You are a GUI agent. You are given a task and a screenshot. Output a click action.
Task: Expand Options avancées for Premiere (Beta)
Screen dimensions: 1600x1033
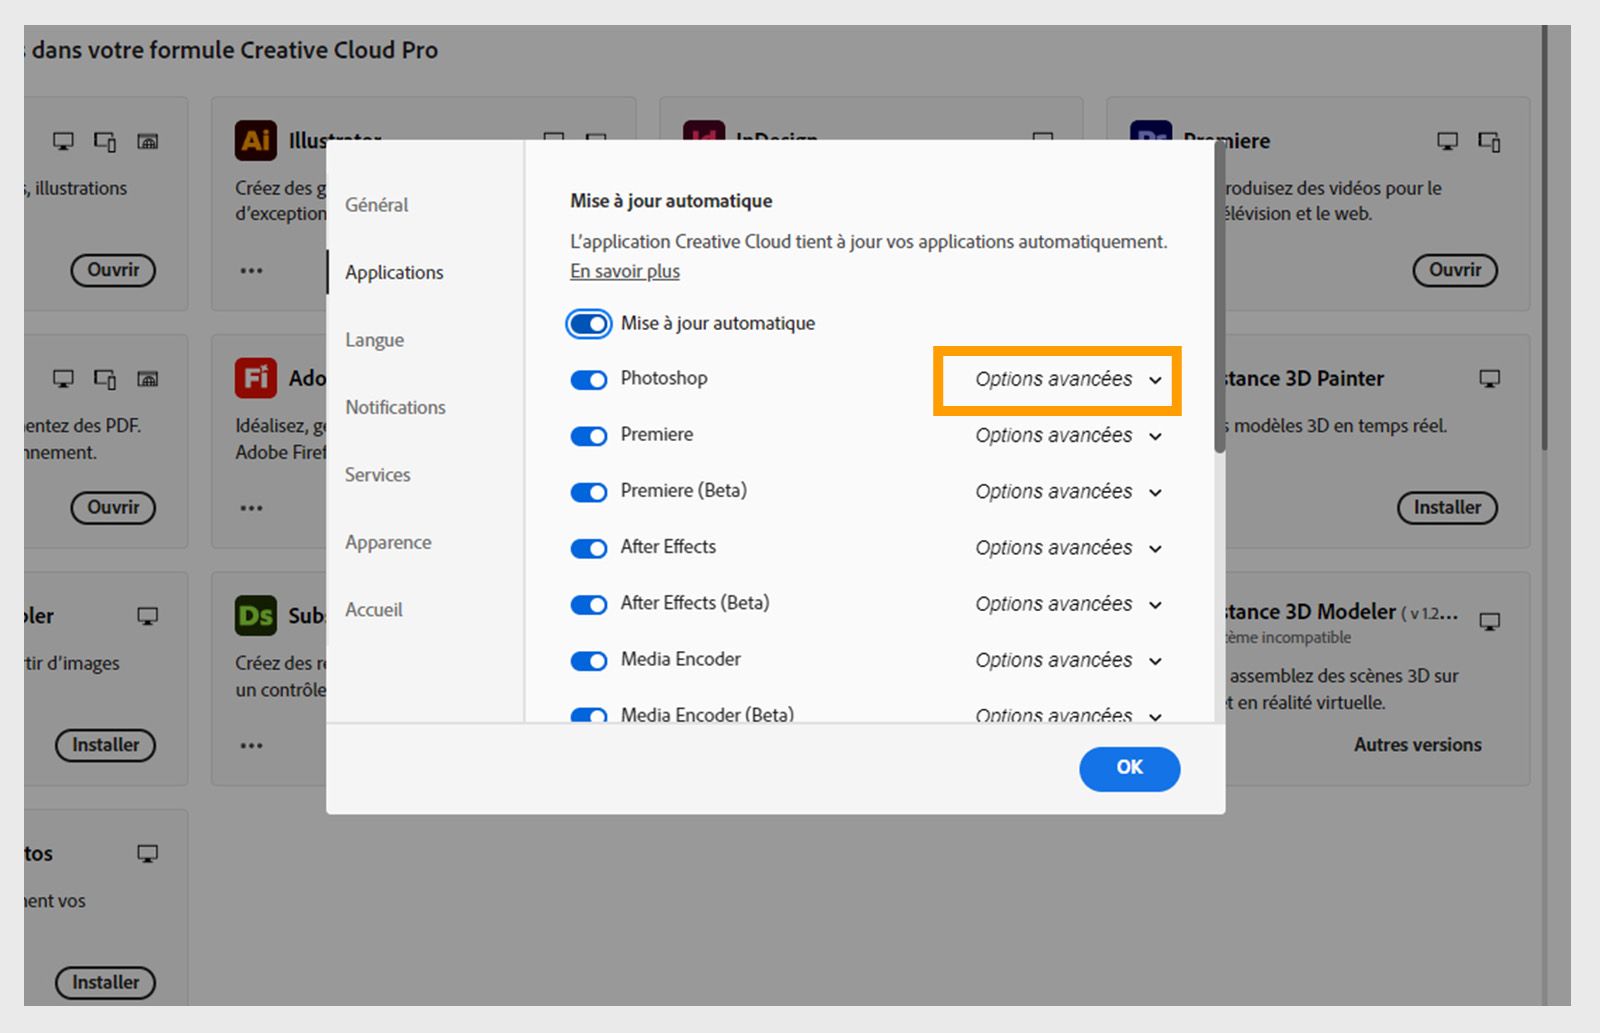pyautogui.click(x=1068, y=491)
